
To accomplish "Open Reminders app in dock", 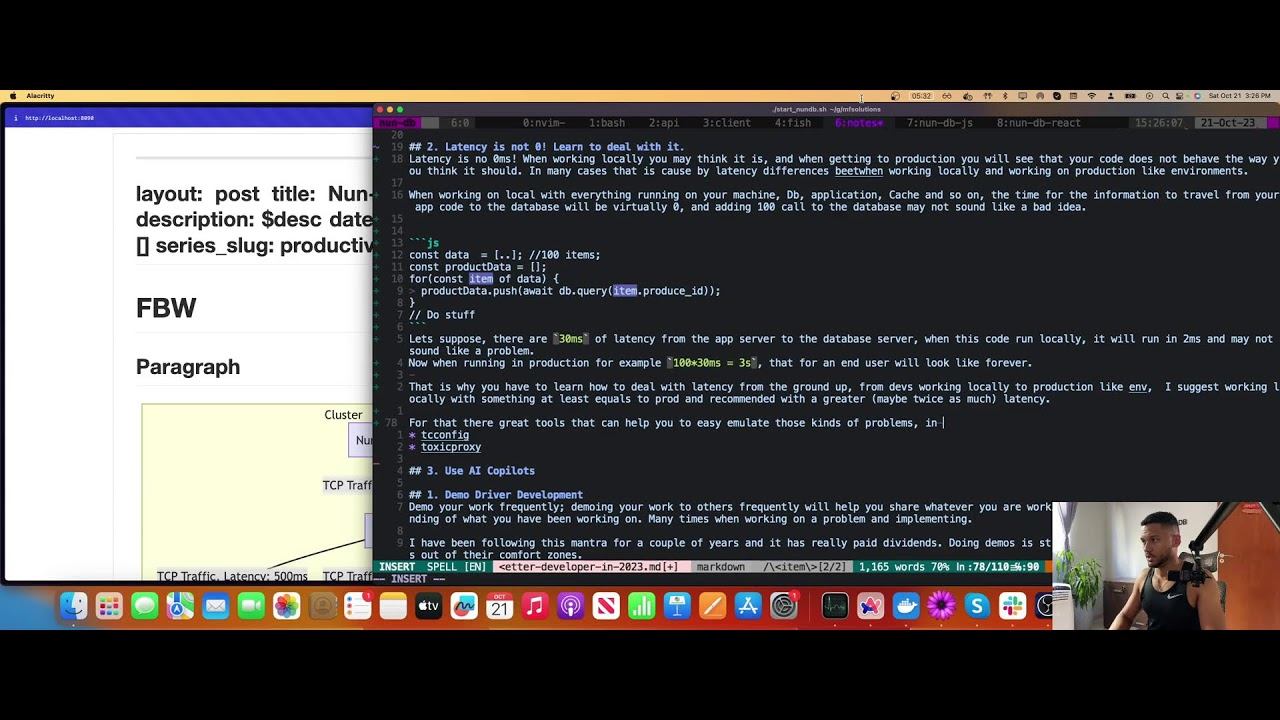I will coord(358,606).
